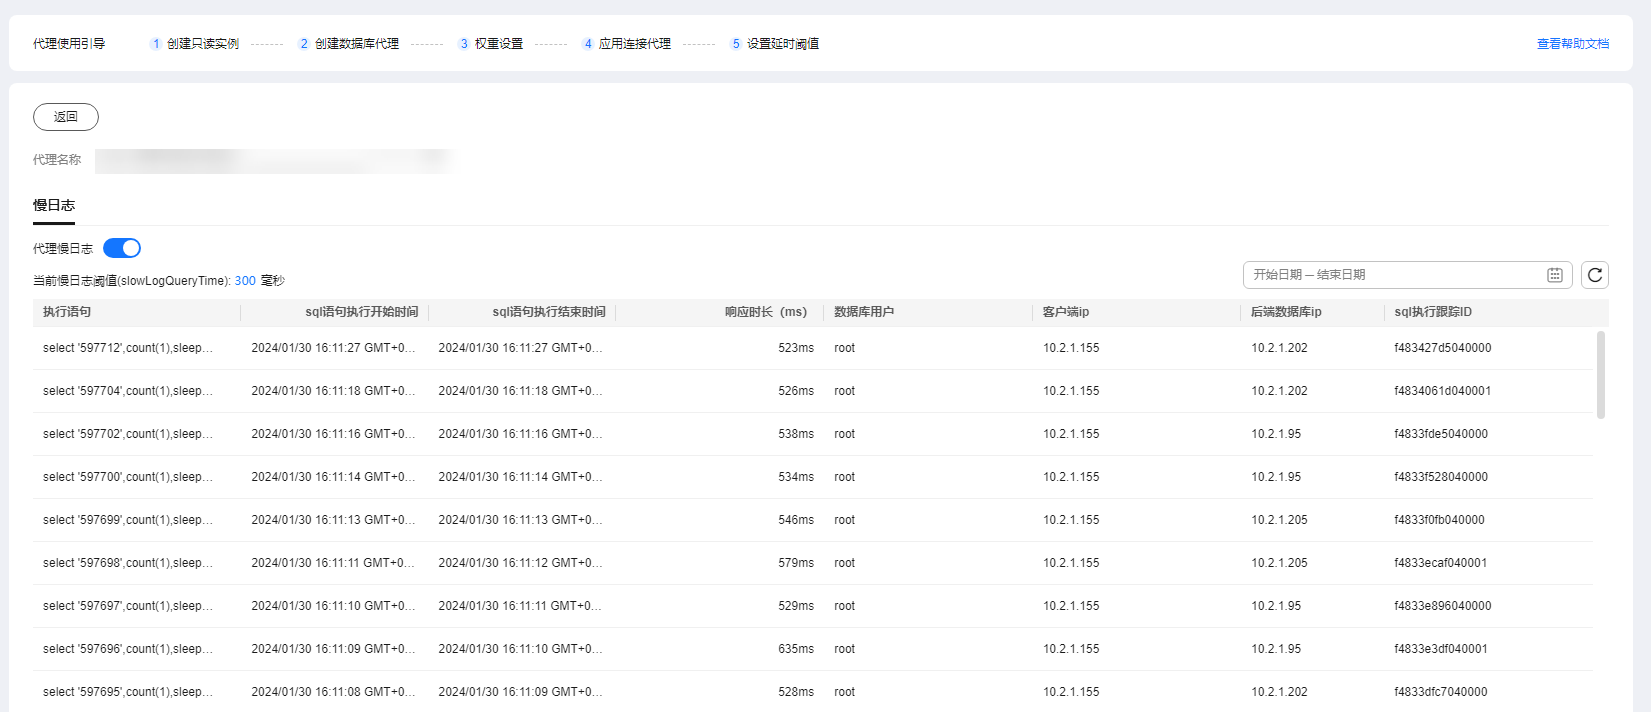The image size is (1651, 712).
Task: Click the sql语句执行开始时间 column header
Action: coord(361,312)
